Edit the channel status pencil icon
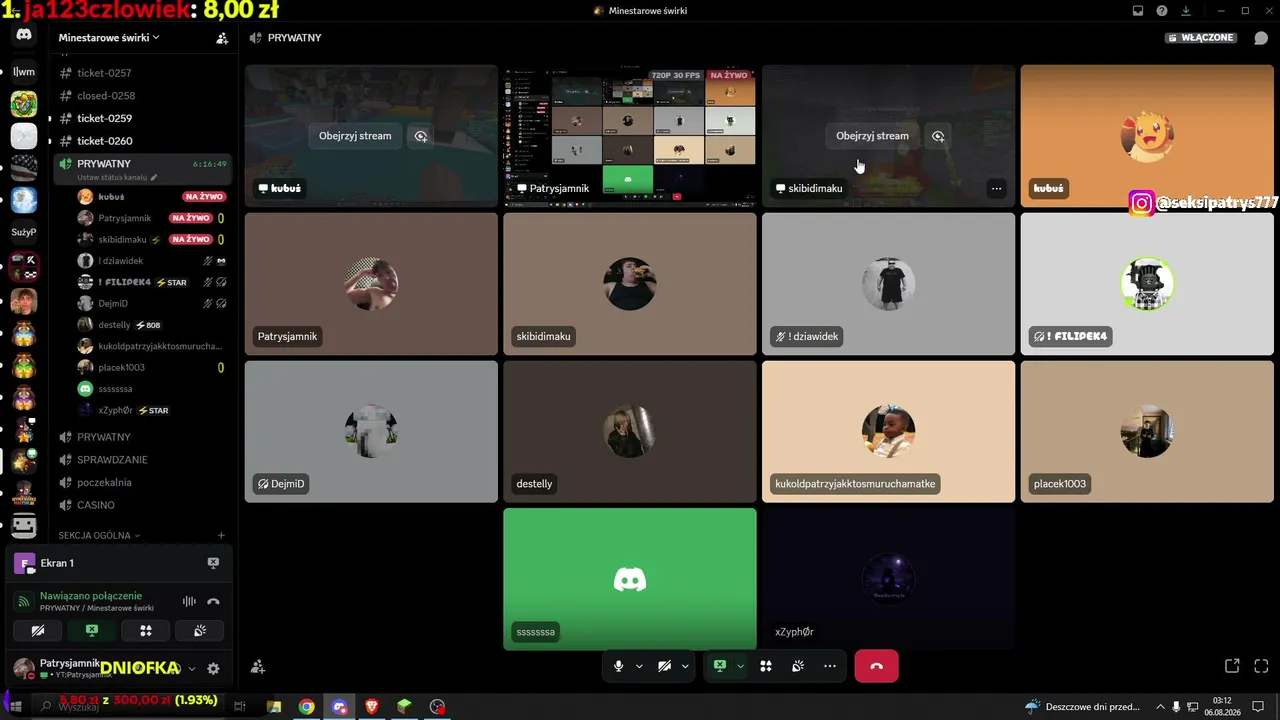This screenshot has height=720, width=1280. [x=154, y=177]
